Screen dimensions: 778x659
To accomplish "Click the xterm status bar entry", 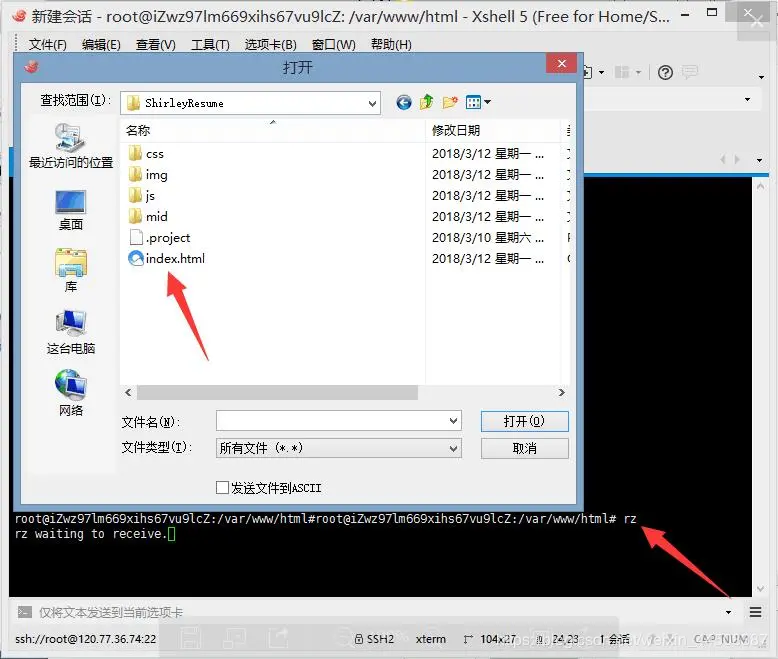I will [x=431, y=639].
